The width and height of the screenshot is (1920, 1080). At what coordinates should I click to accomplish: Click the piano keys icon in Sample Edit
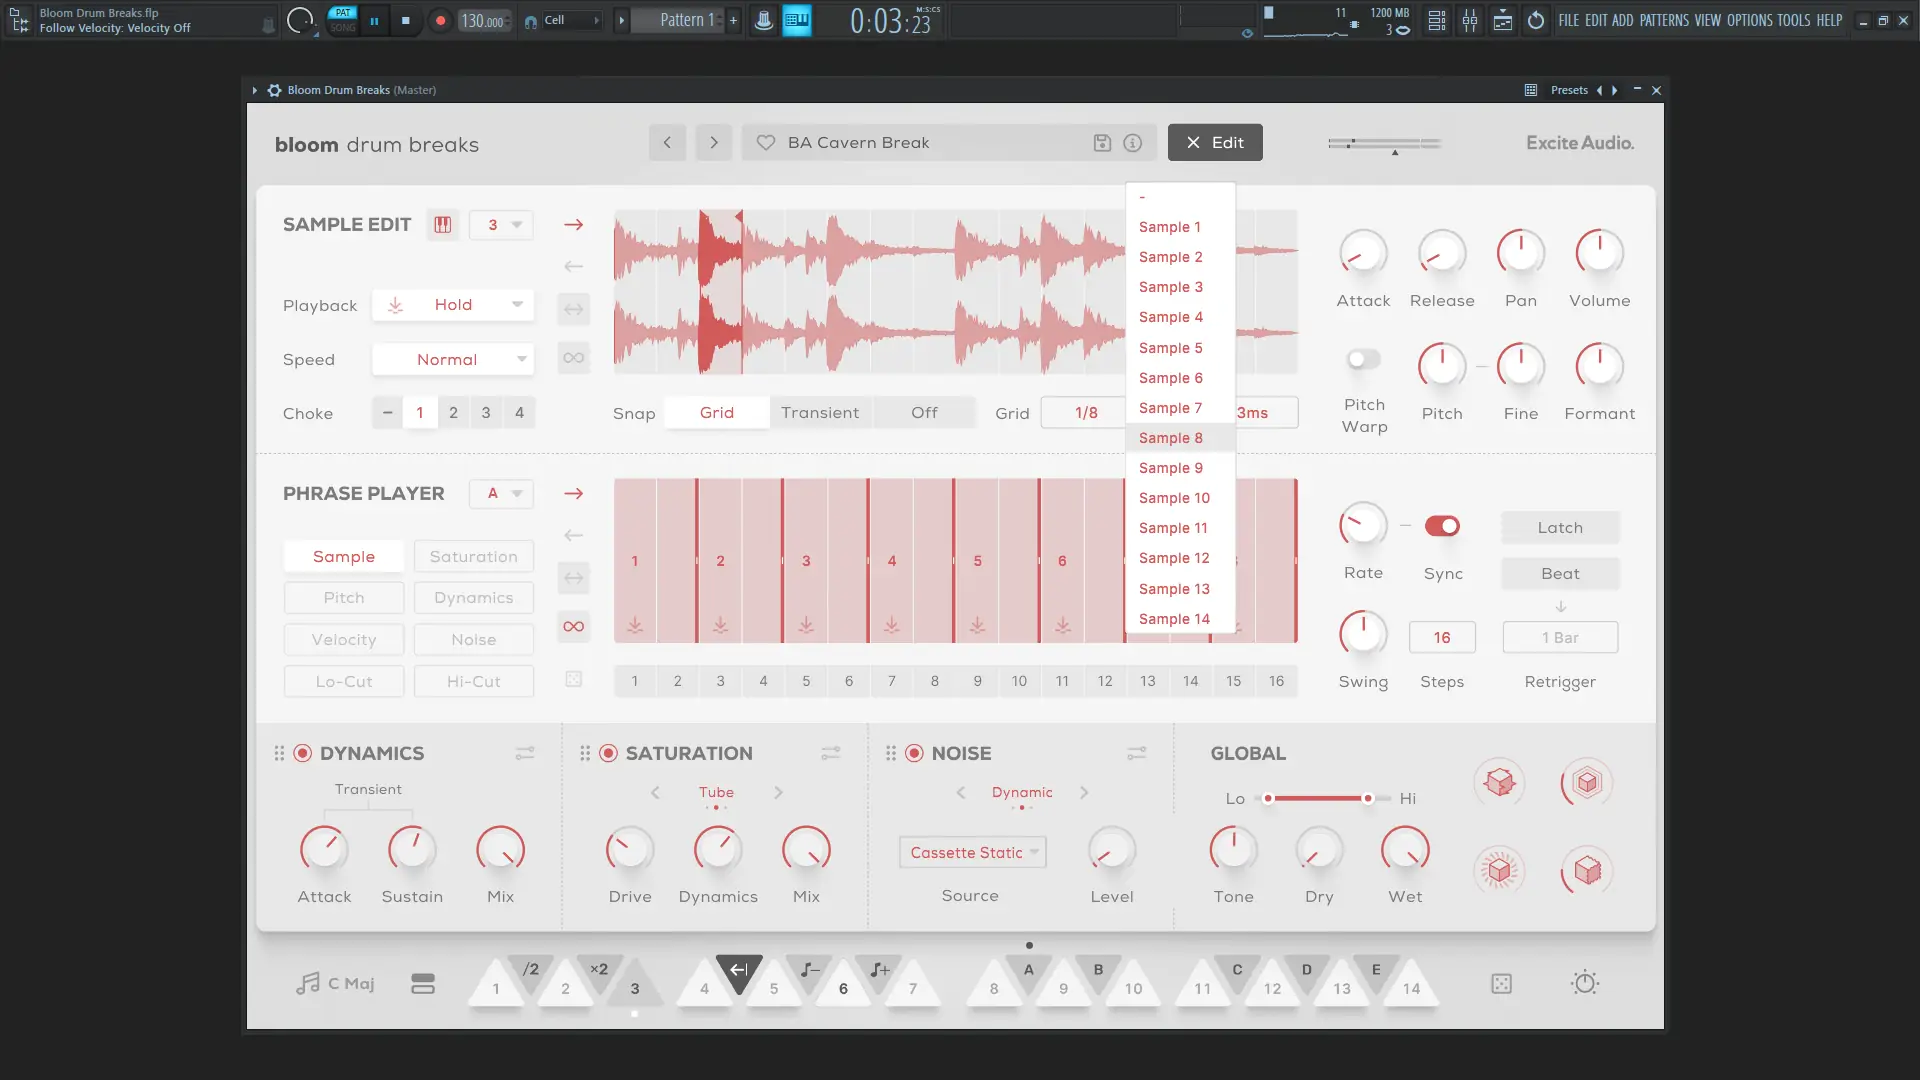(x=442, y=225)
